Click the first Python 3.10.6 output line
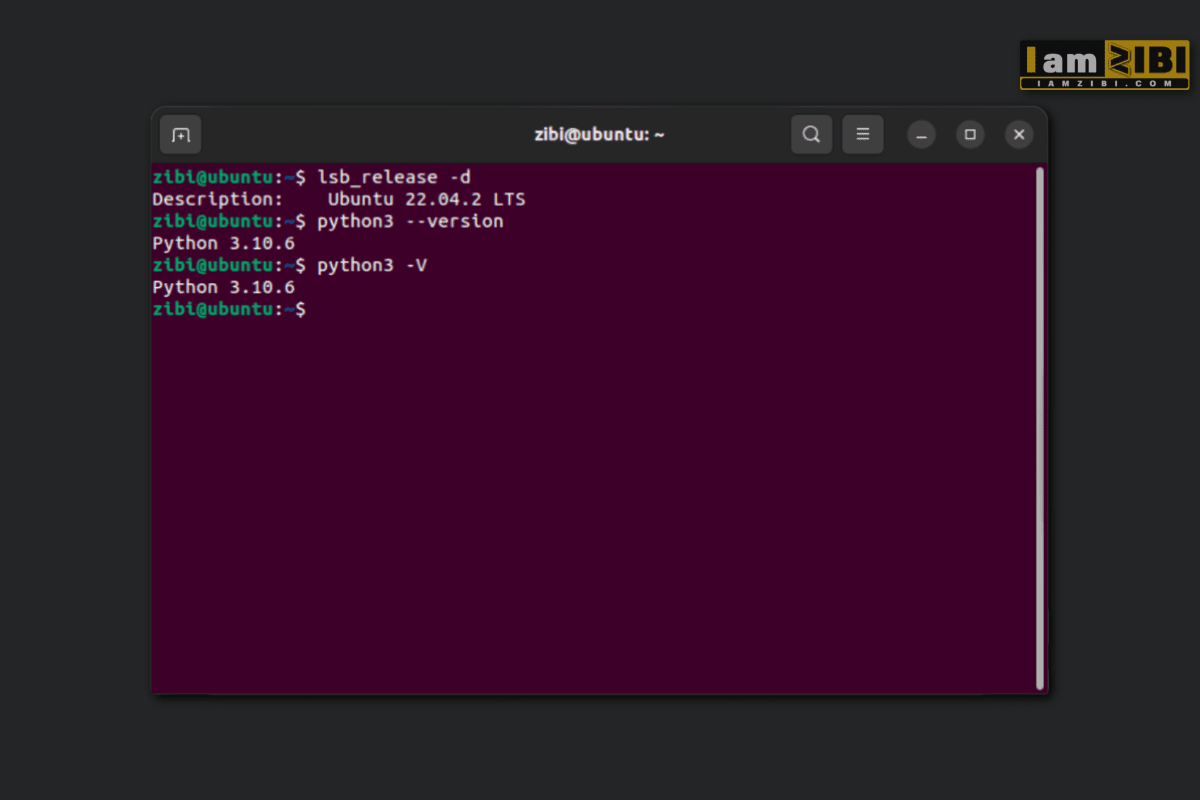1200x800 pixels. 223,243
